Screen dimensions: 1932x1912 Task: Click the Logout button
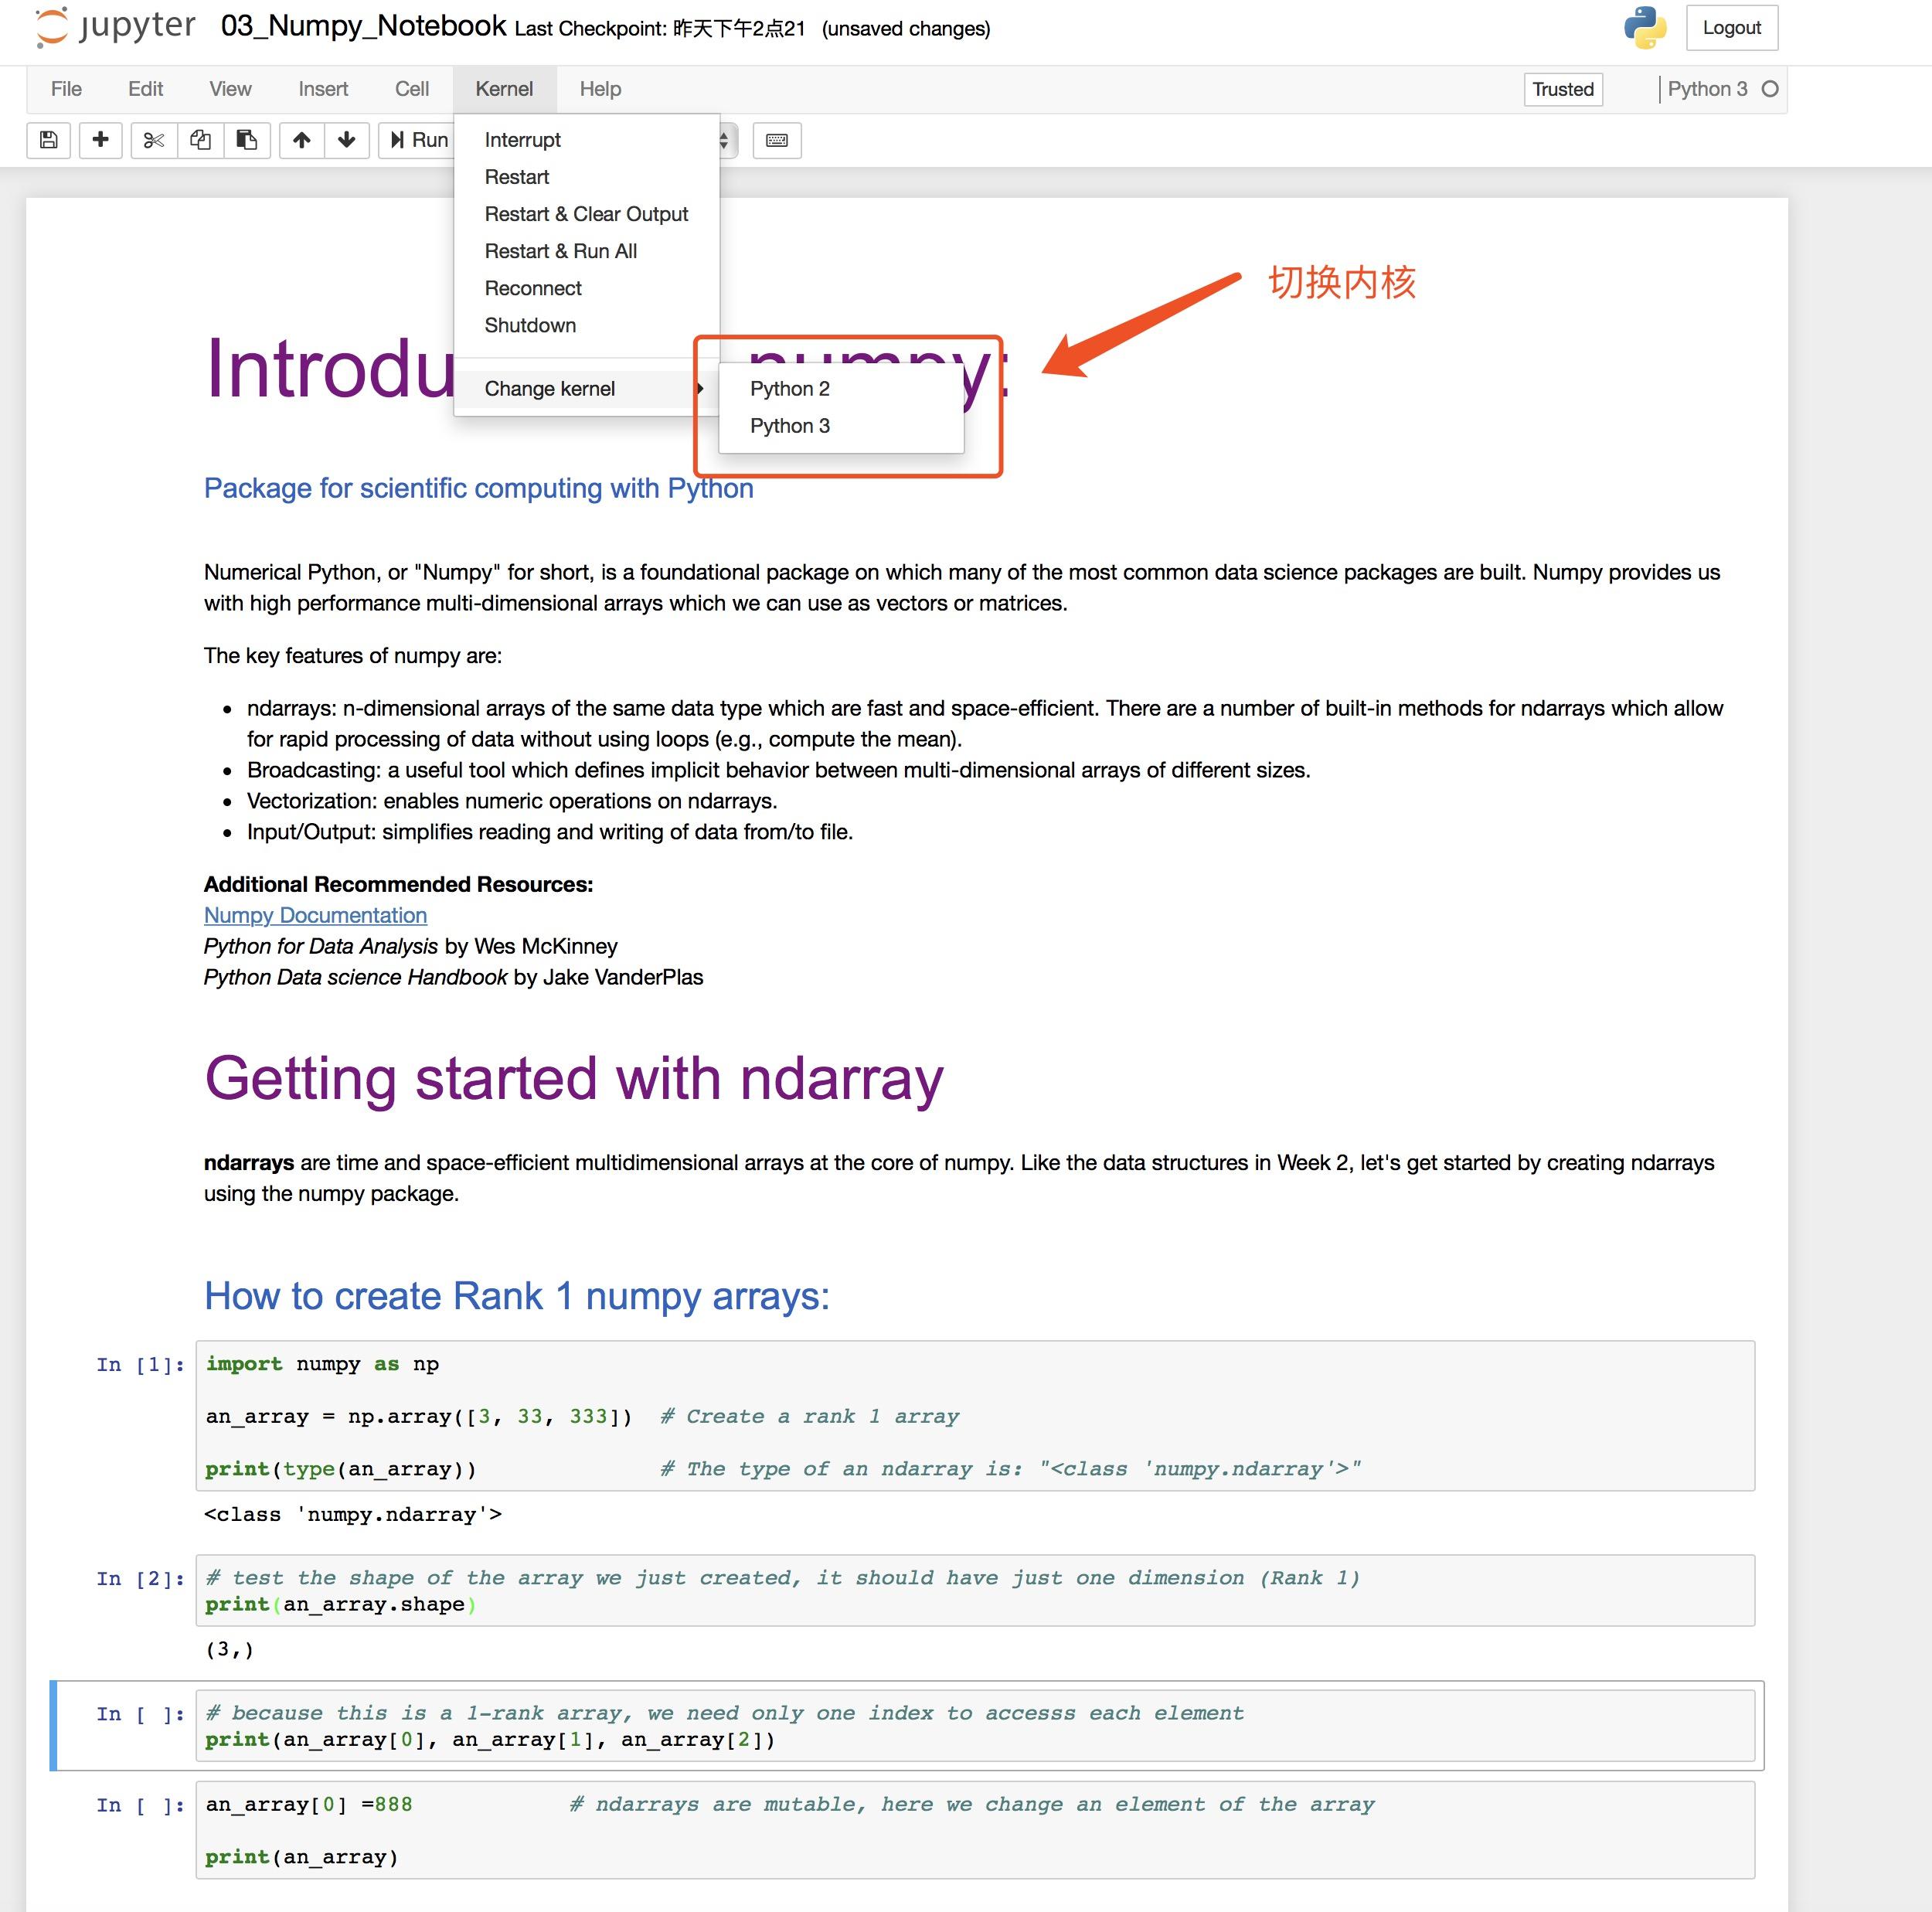point(1732,27)
